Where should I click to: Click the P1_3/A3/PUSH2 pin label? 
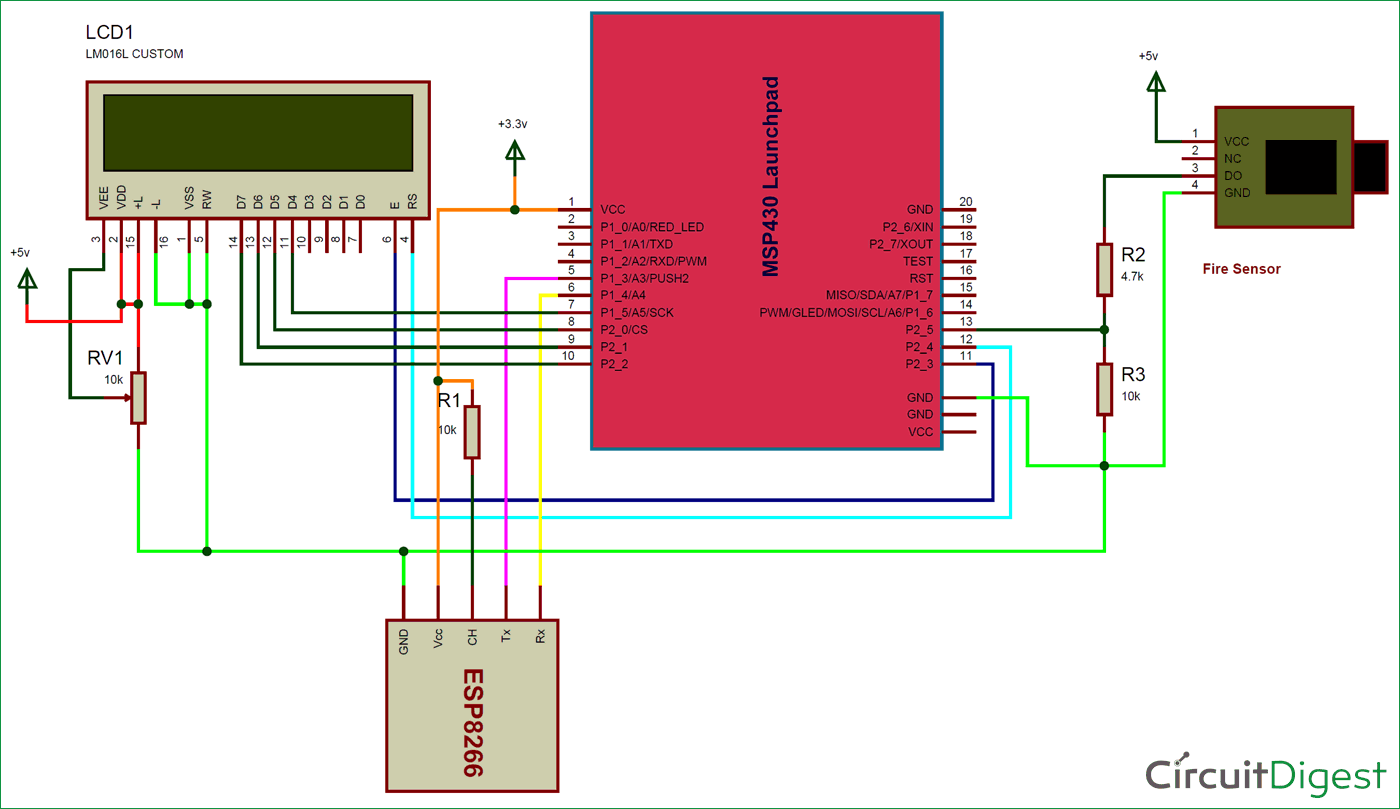(644, 278)
